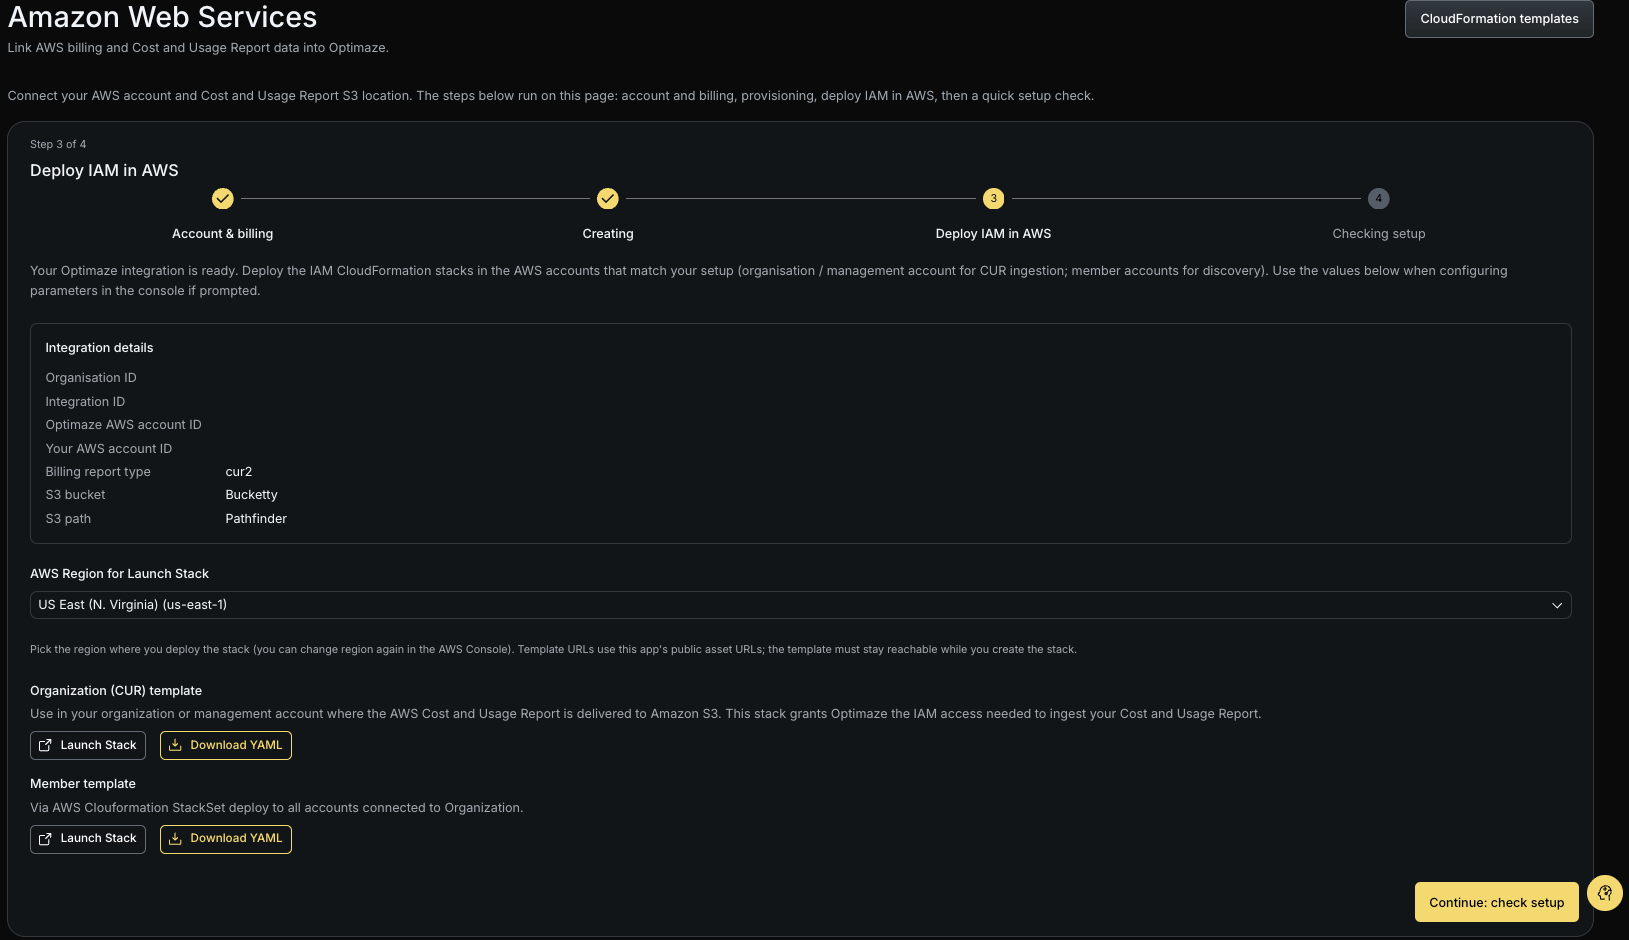Click the Account & billing completed checkmark icon
Viewport: 1629px width, 940px height.
pyautogui.click(x=223, y=199)
